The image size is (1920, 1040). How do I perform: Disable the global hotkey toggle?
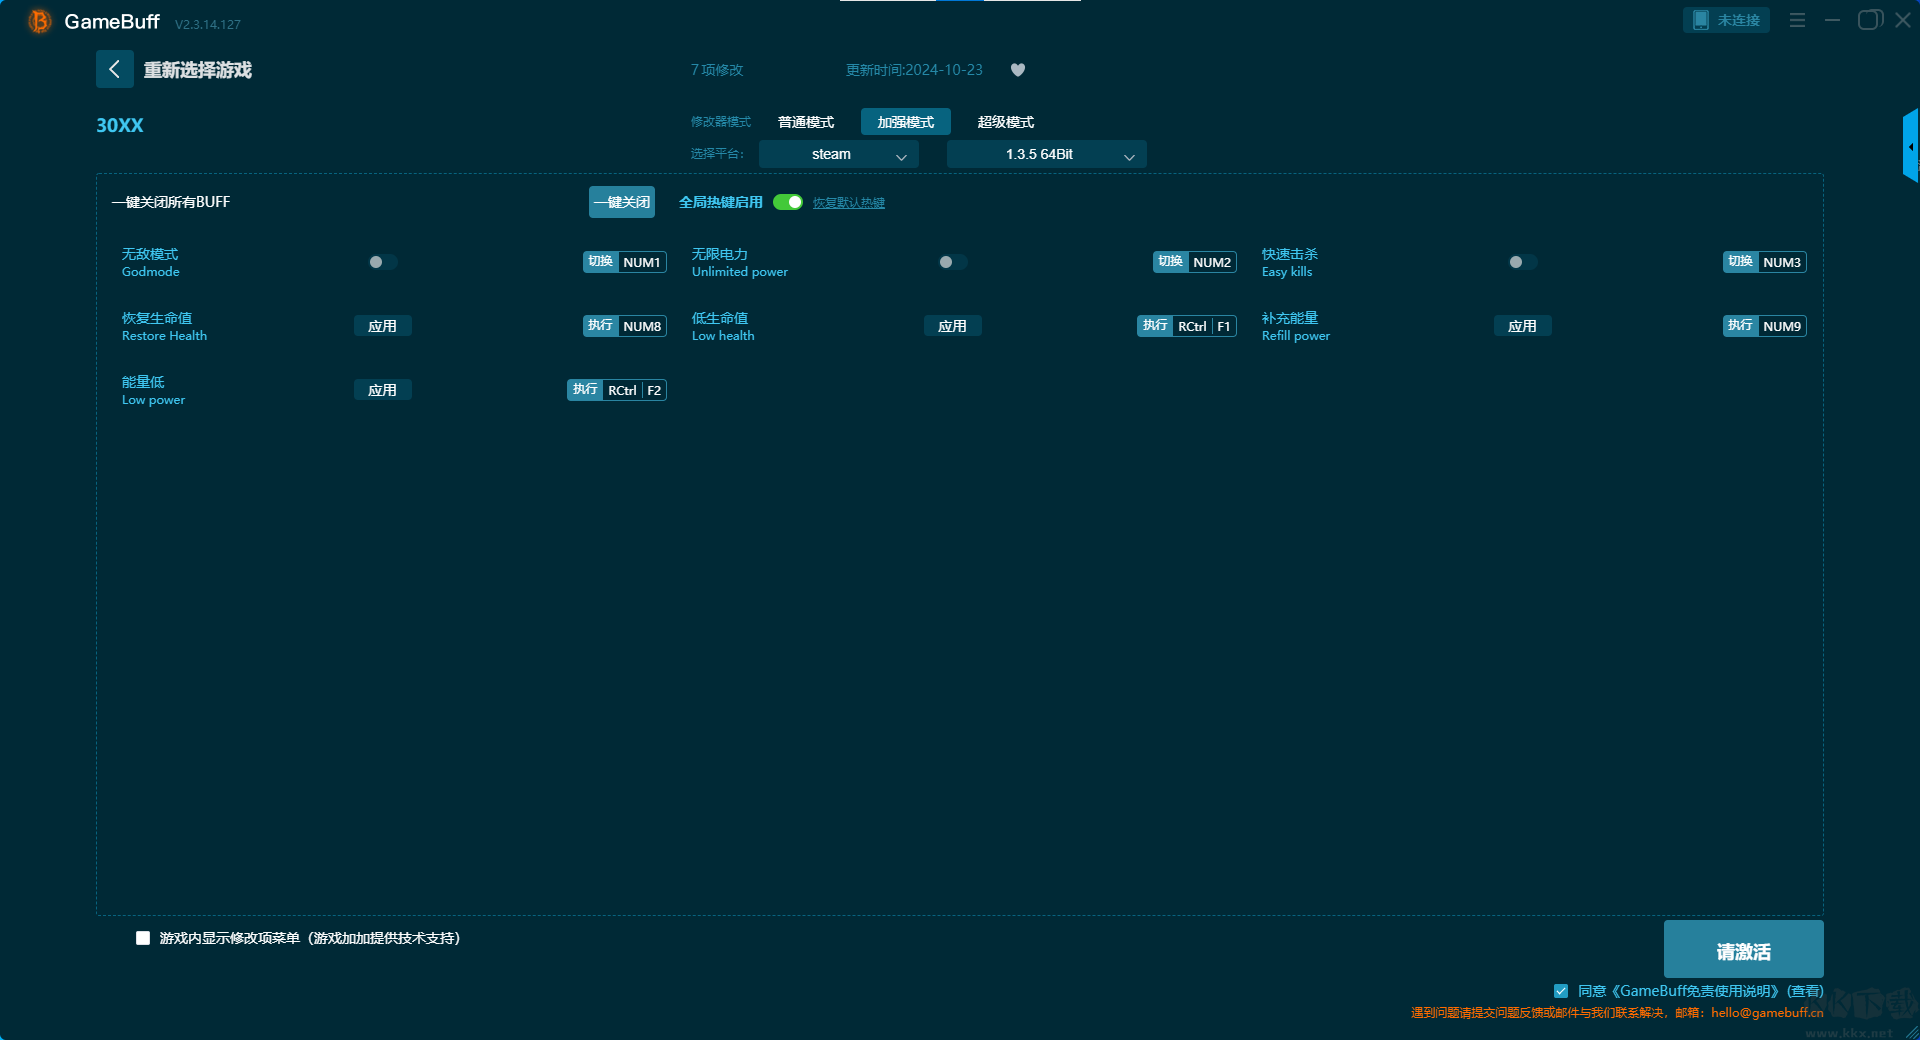[x=788, y=202]
